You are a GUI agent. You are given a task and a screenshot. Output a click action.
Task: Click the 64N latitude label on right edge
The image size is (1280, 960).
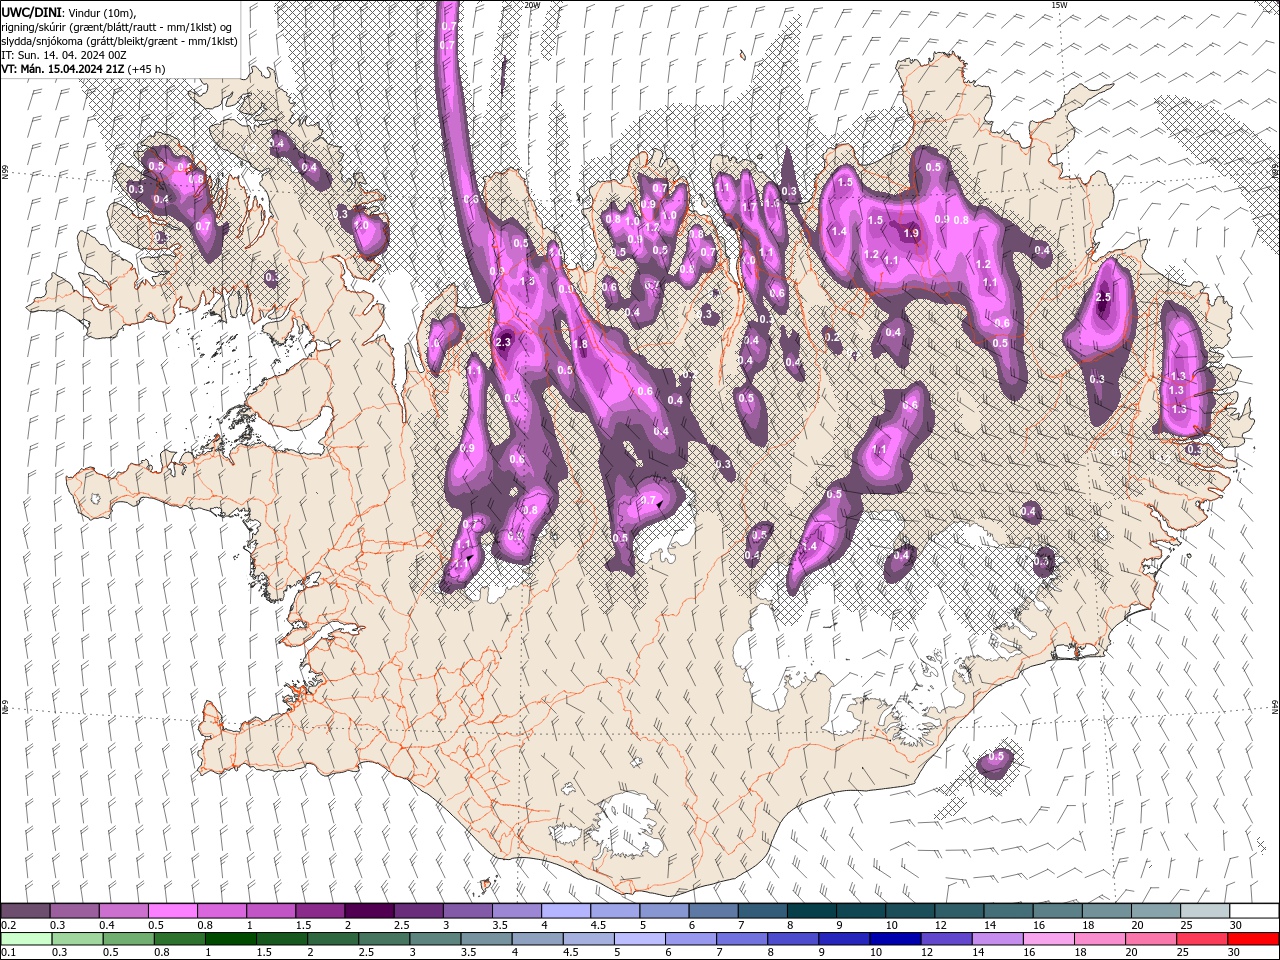pyautogui.click(x=1275, y=706)
